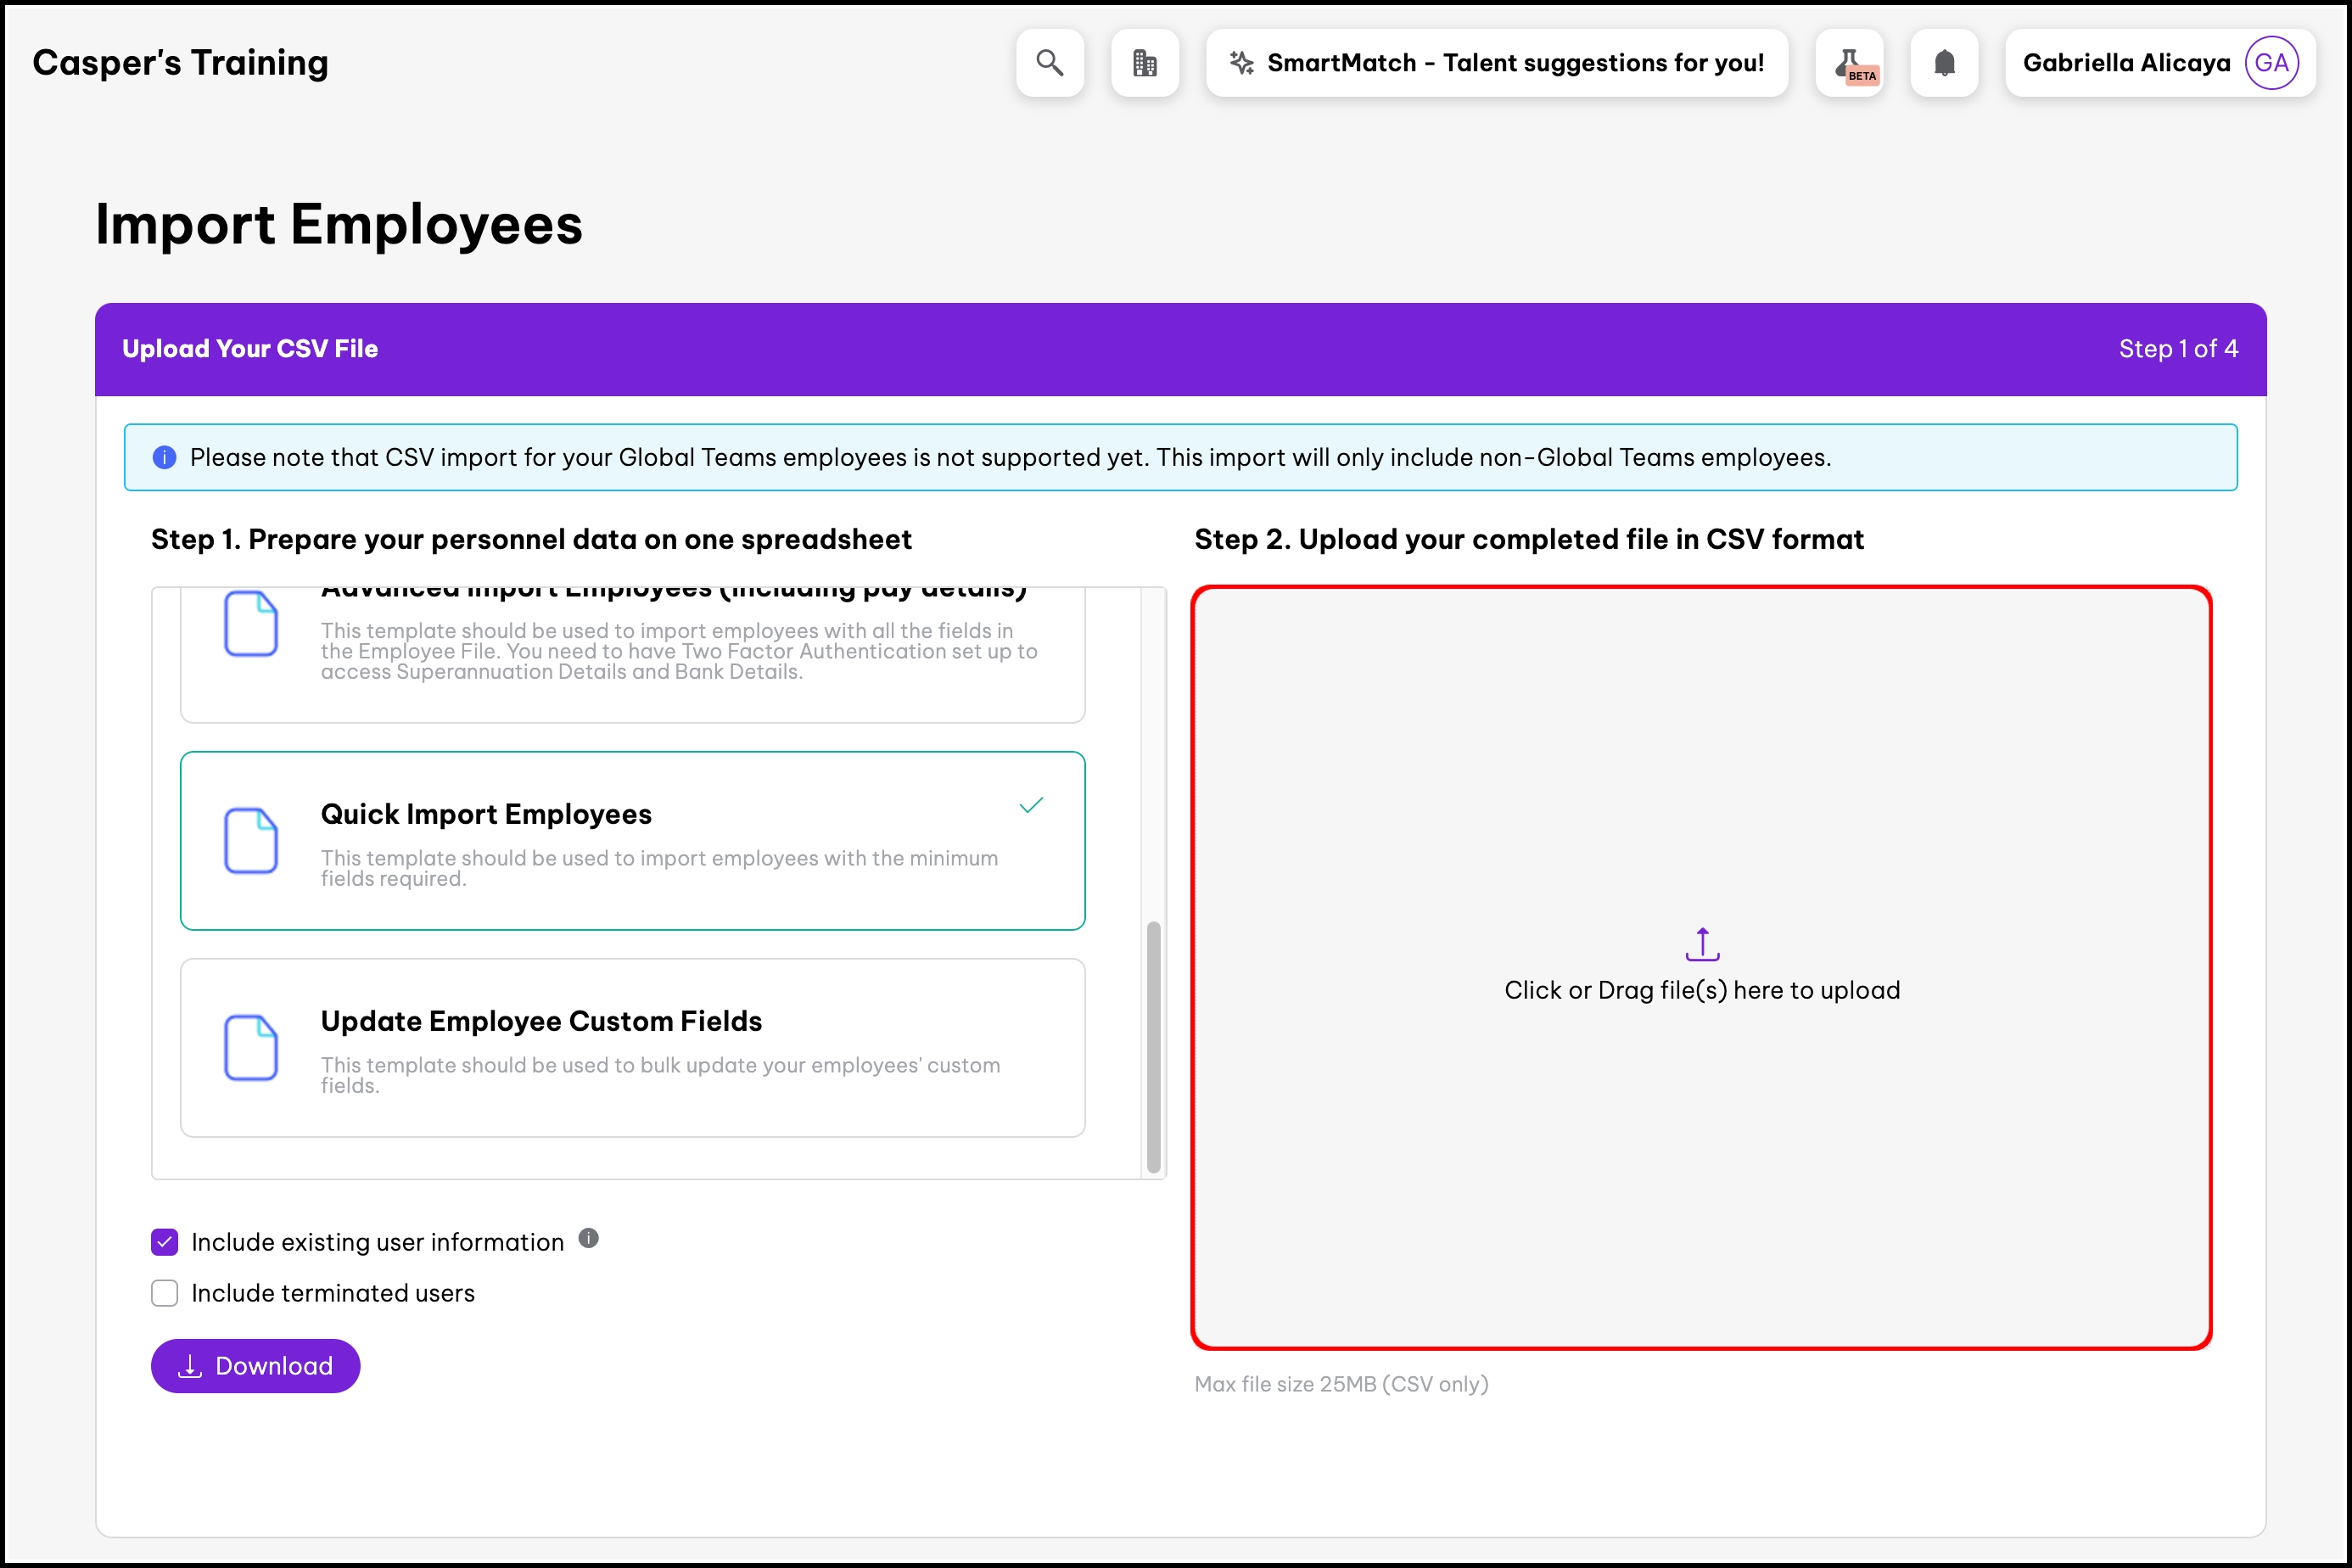
Task: Click the template list scrollbar
Action: (x=1153, y=1045)
